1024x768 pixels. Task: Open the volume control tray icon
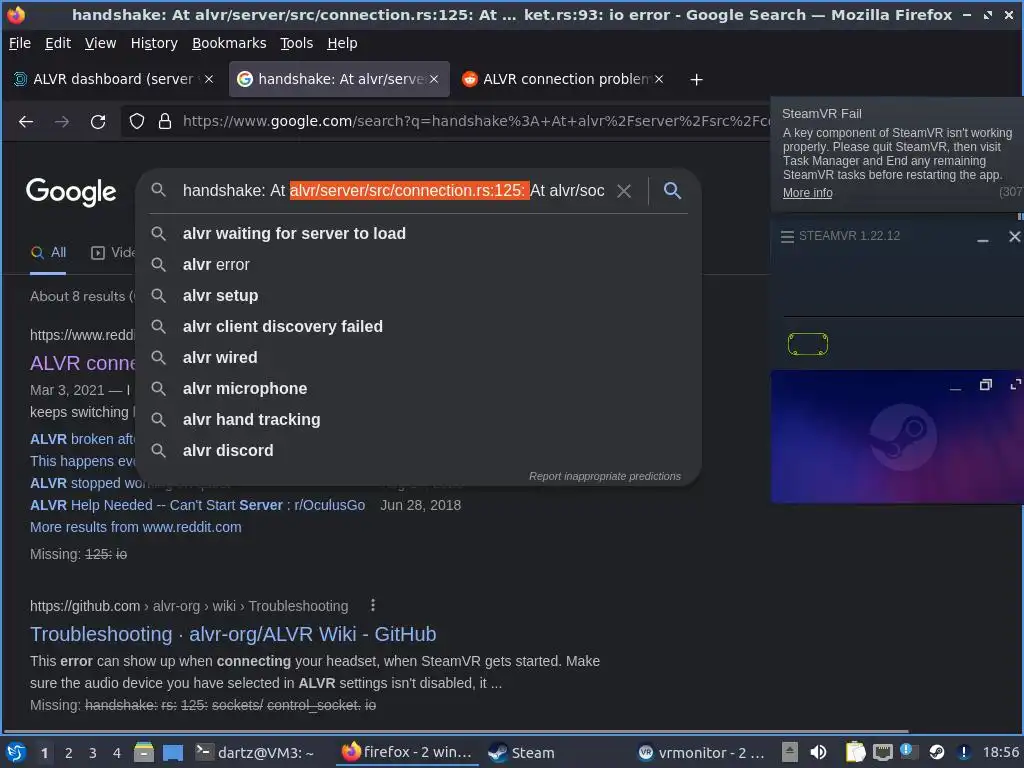(x=818, y=753)
